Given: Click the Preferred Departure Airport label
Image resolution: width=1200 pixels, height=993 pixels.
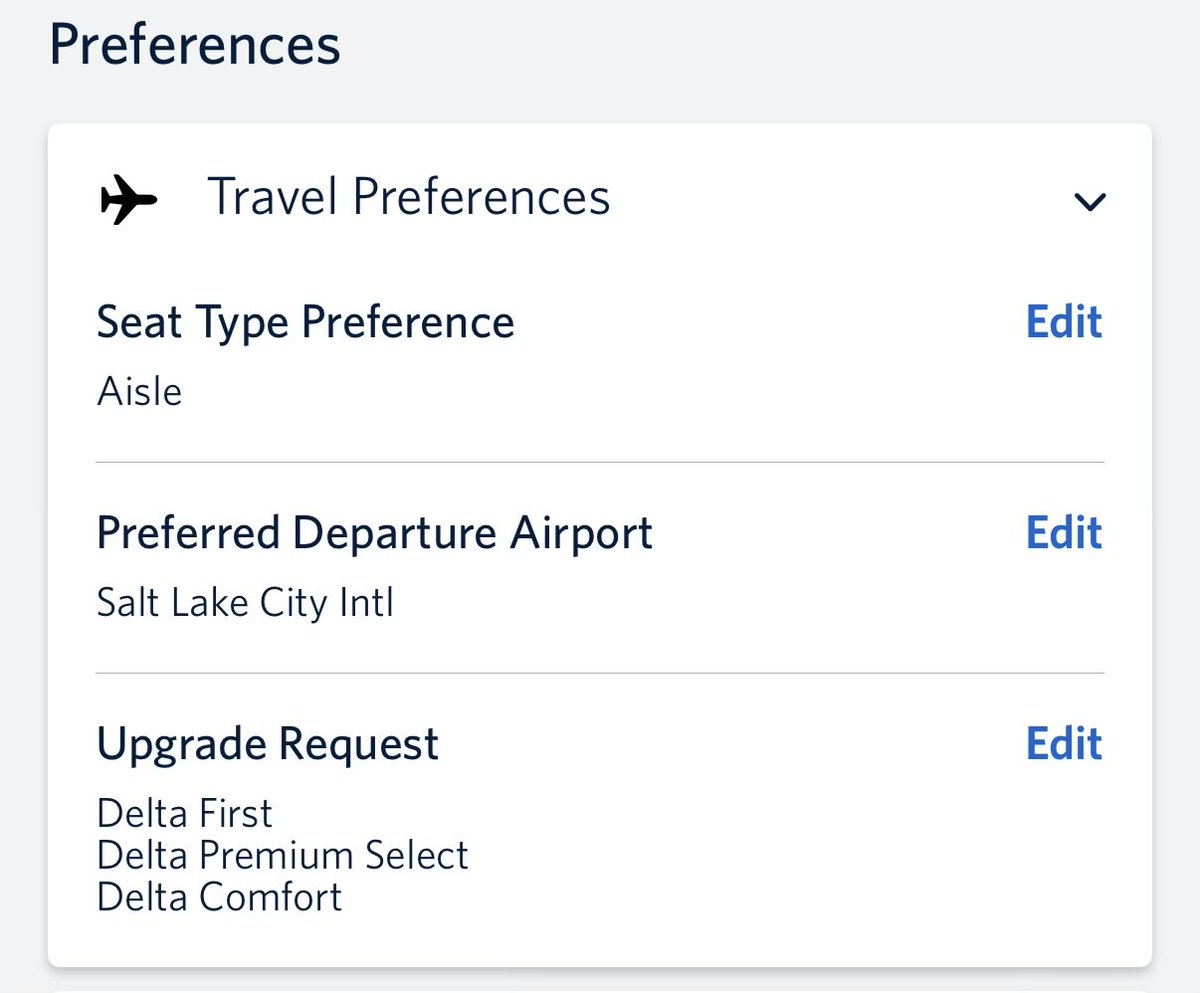Looking at the screenshot, I should coord(374,534).
